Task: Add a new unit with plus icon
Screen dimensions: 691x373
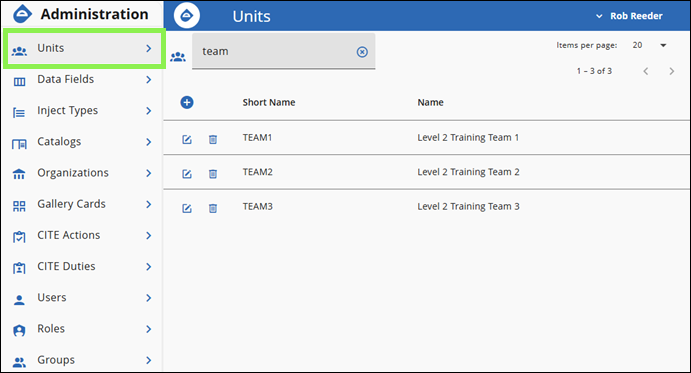Action: point(187,102)
